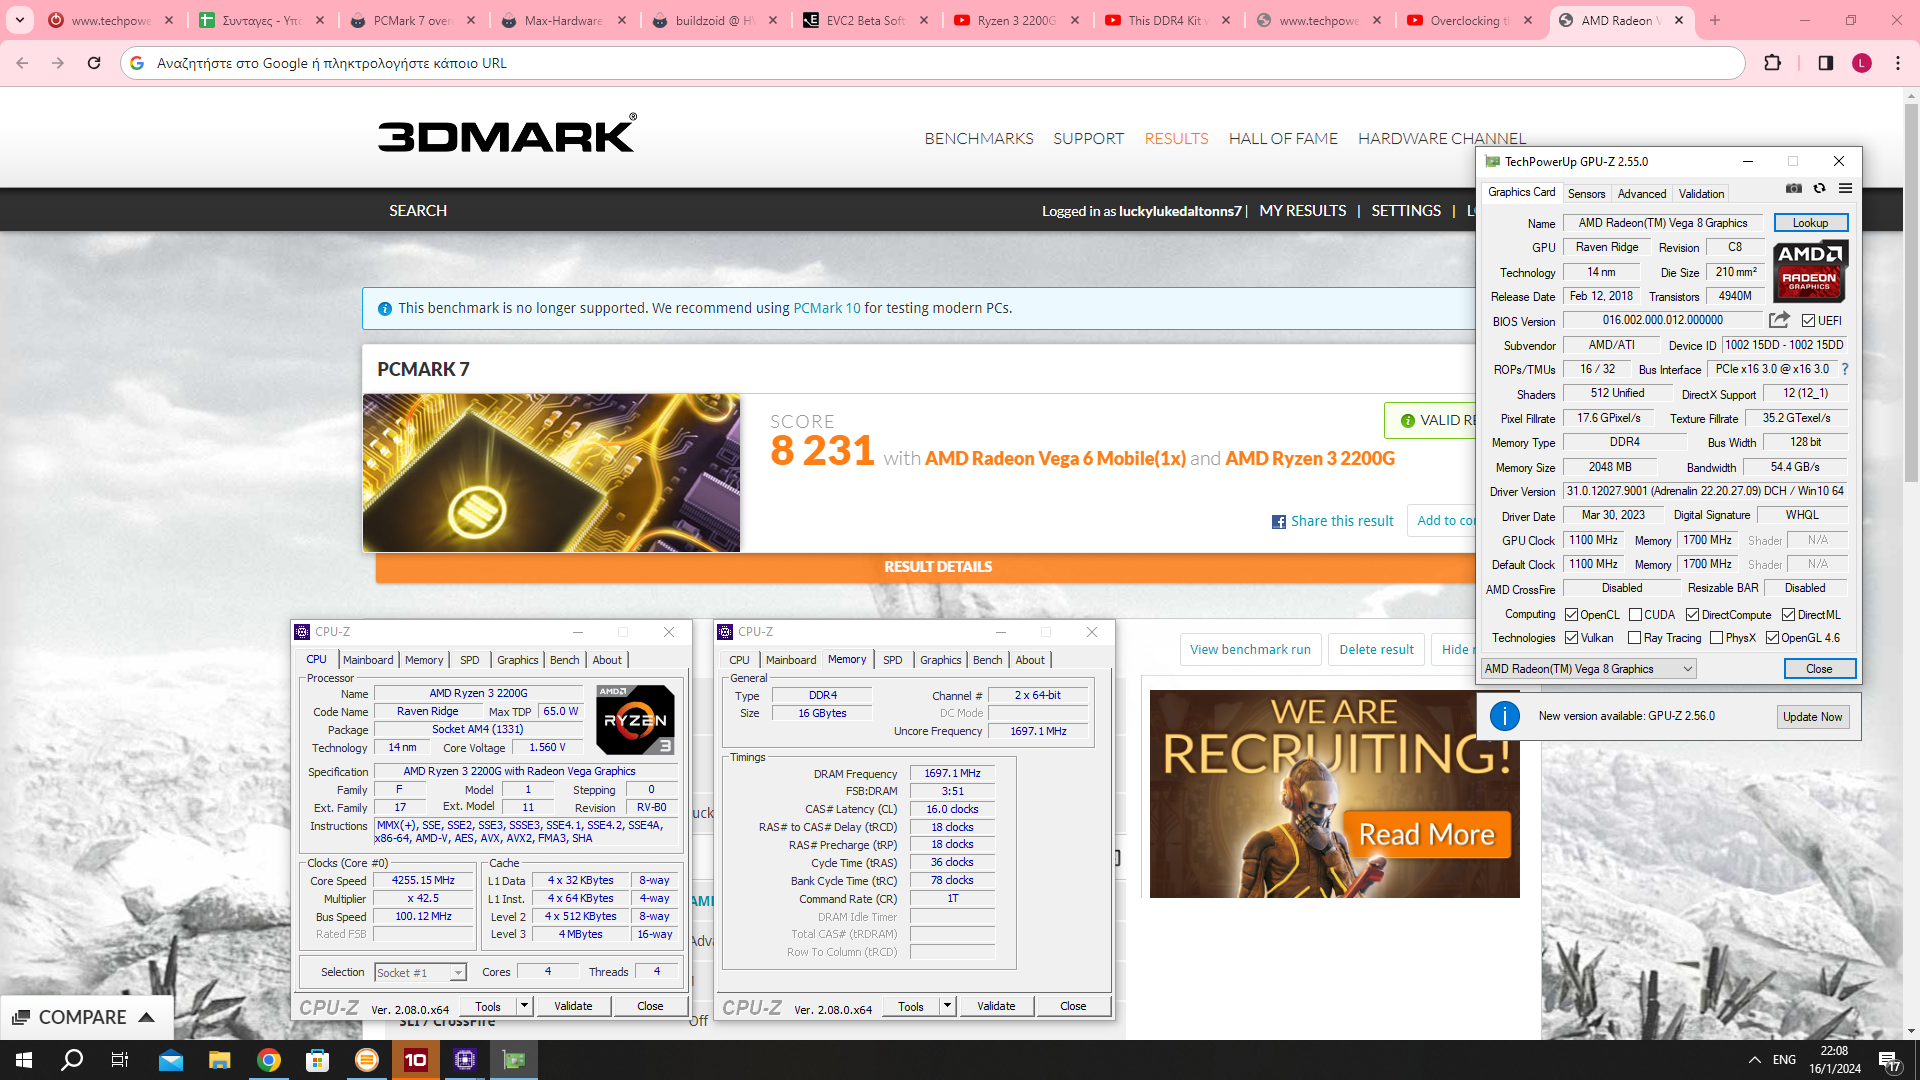Toggle DirectML checkbox
Image resolution: width=1920 pixels, height=1080 pixels.
pos(1788,615)
